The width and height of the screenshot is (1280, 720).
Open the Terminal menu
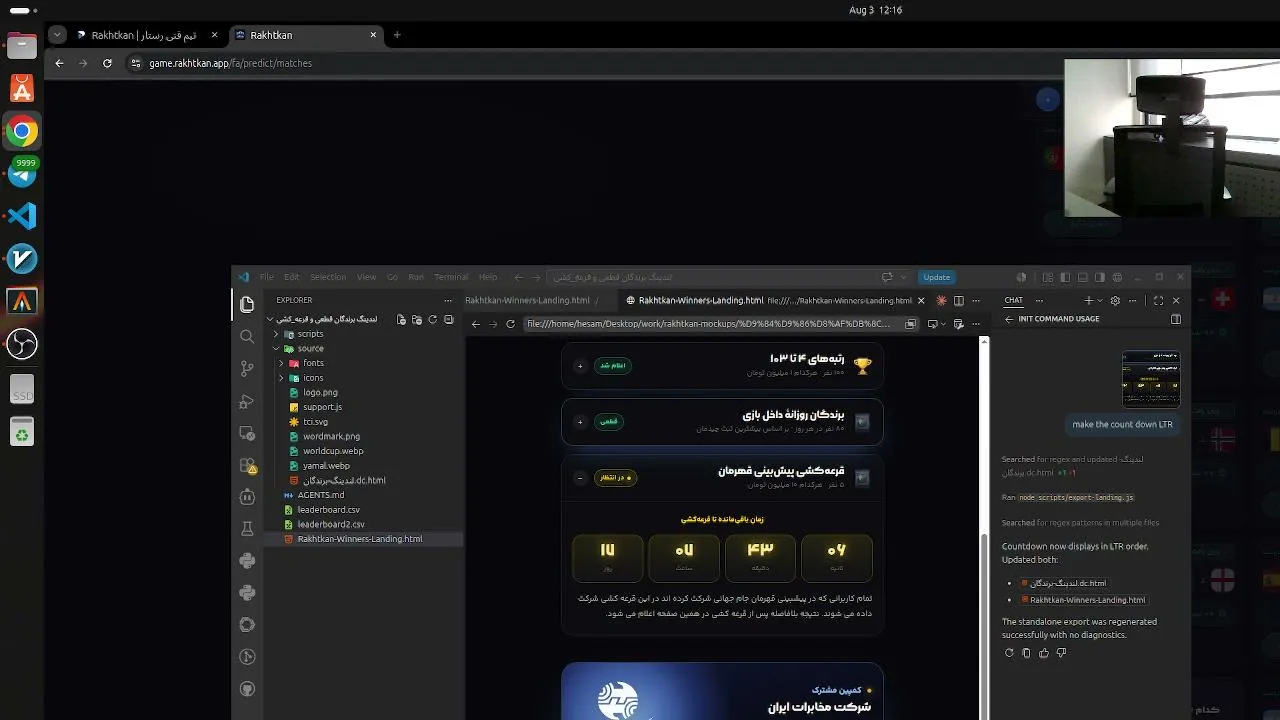[451, 277]
